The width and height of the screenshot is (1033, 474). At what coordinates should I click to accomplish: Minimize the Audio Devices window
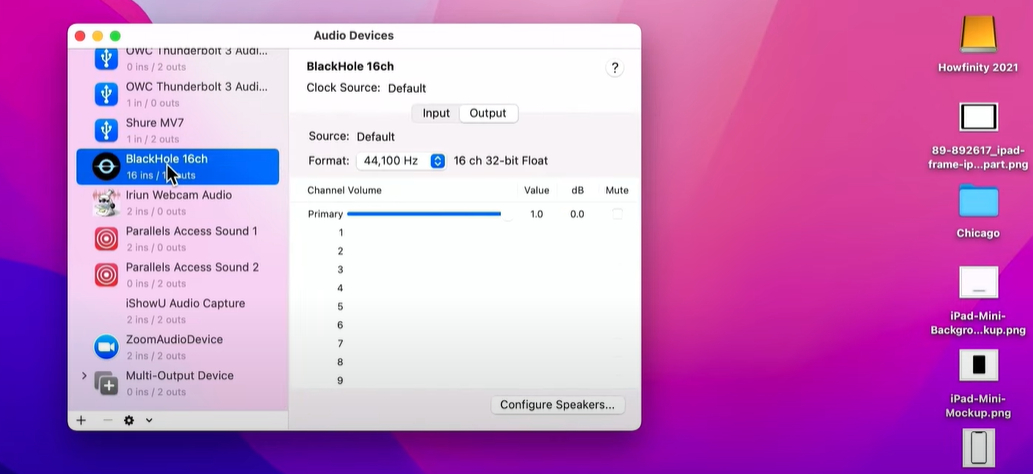click(x=98, y=36)
